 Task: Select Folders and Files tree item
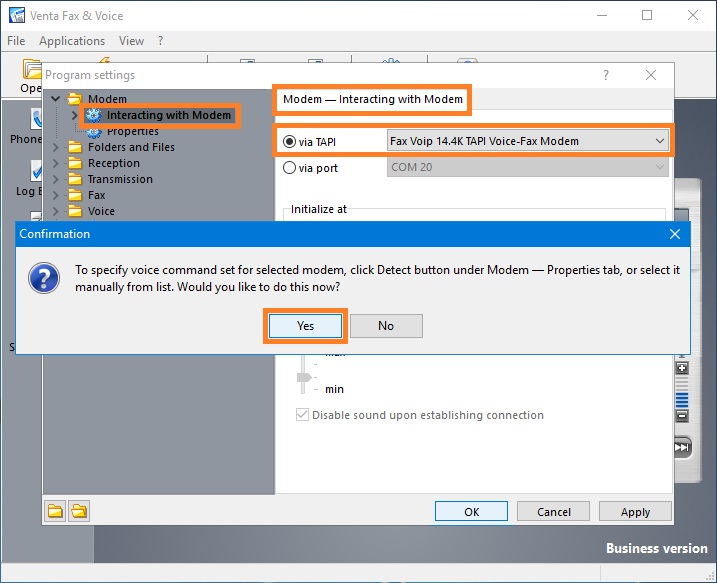click(131, 147)
